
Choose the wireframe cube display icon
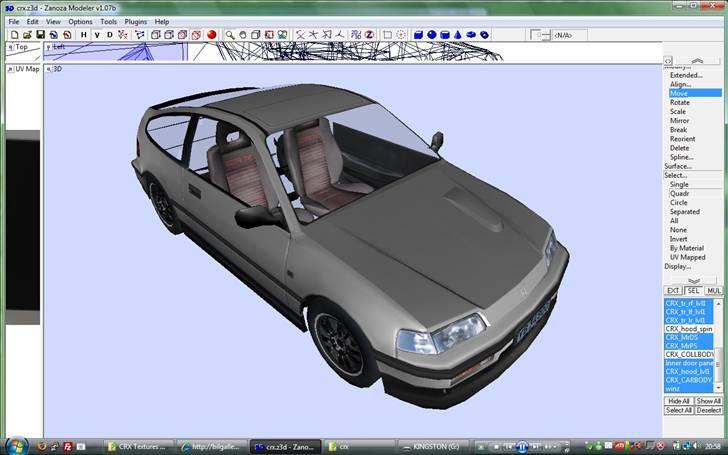click(156, 35)
